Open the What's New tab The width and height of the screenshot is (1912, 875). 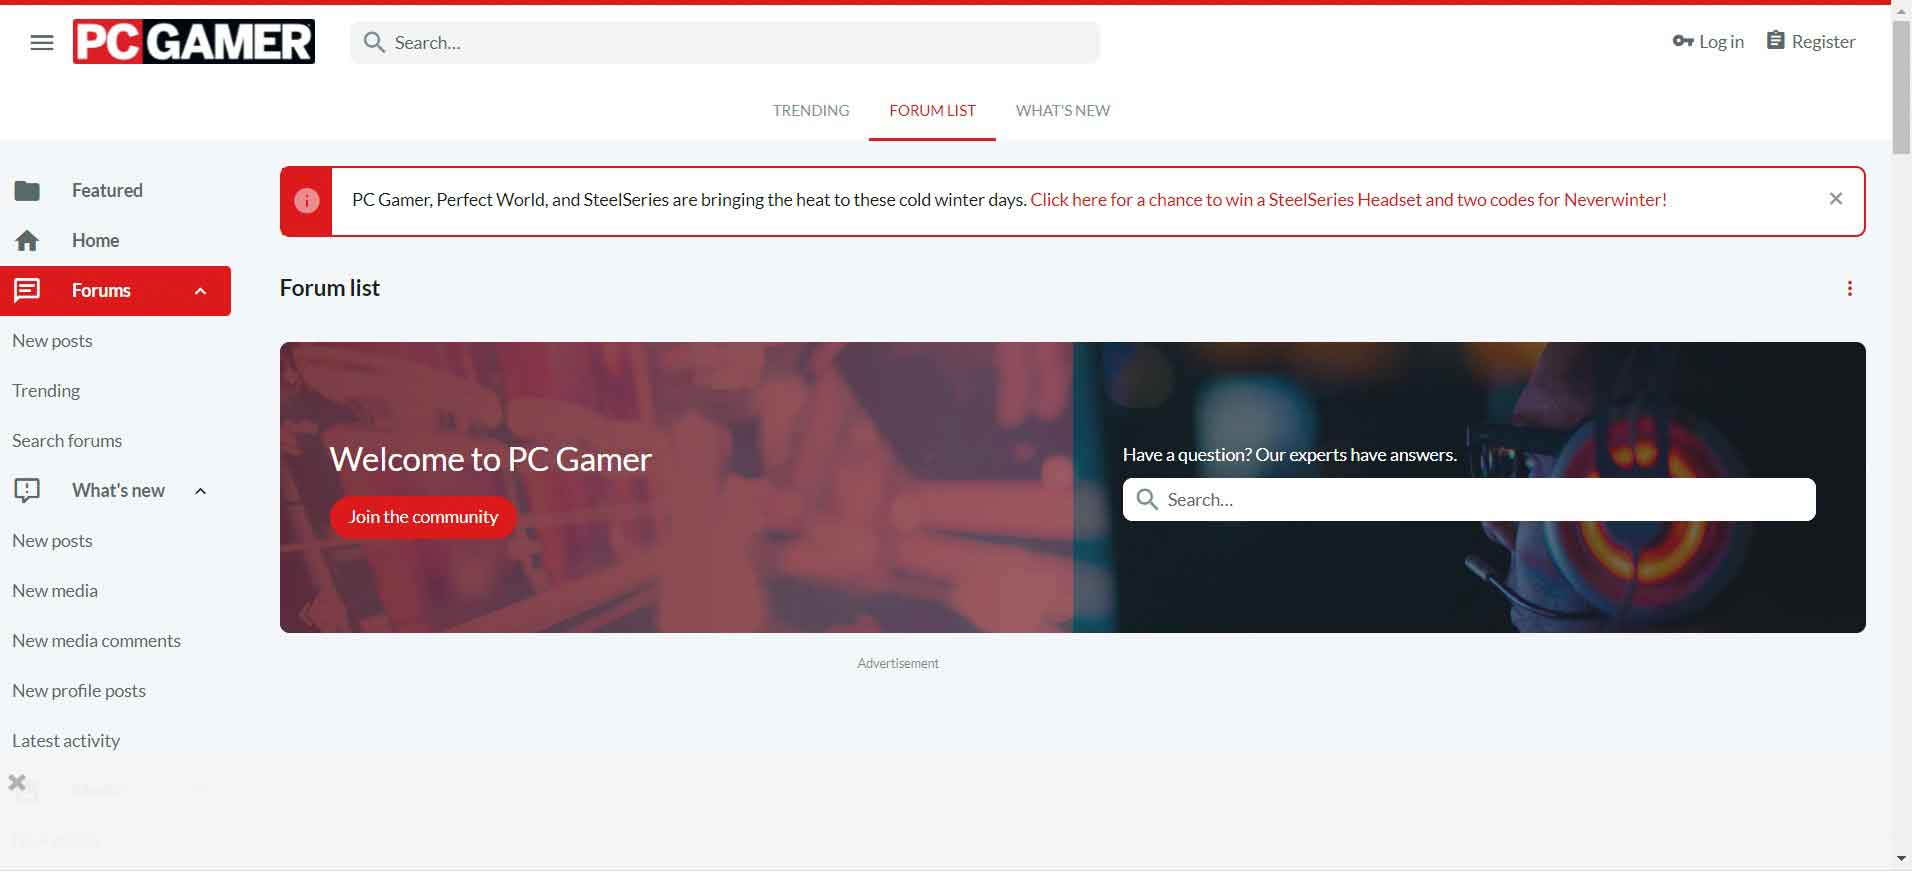(x=1063, y=111)
